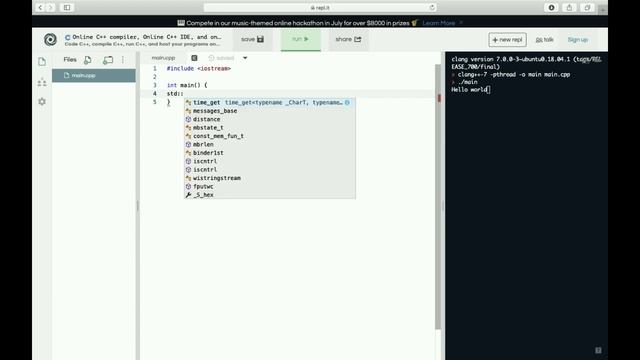Dismiss the hackathon banner
640x360 pixels.
tap(461, 22)
